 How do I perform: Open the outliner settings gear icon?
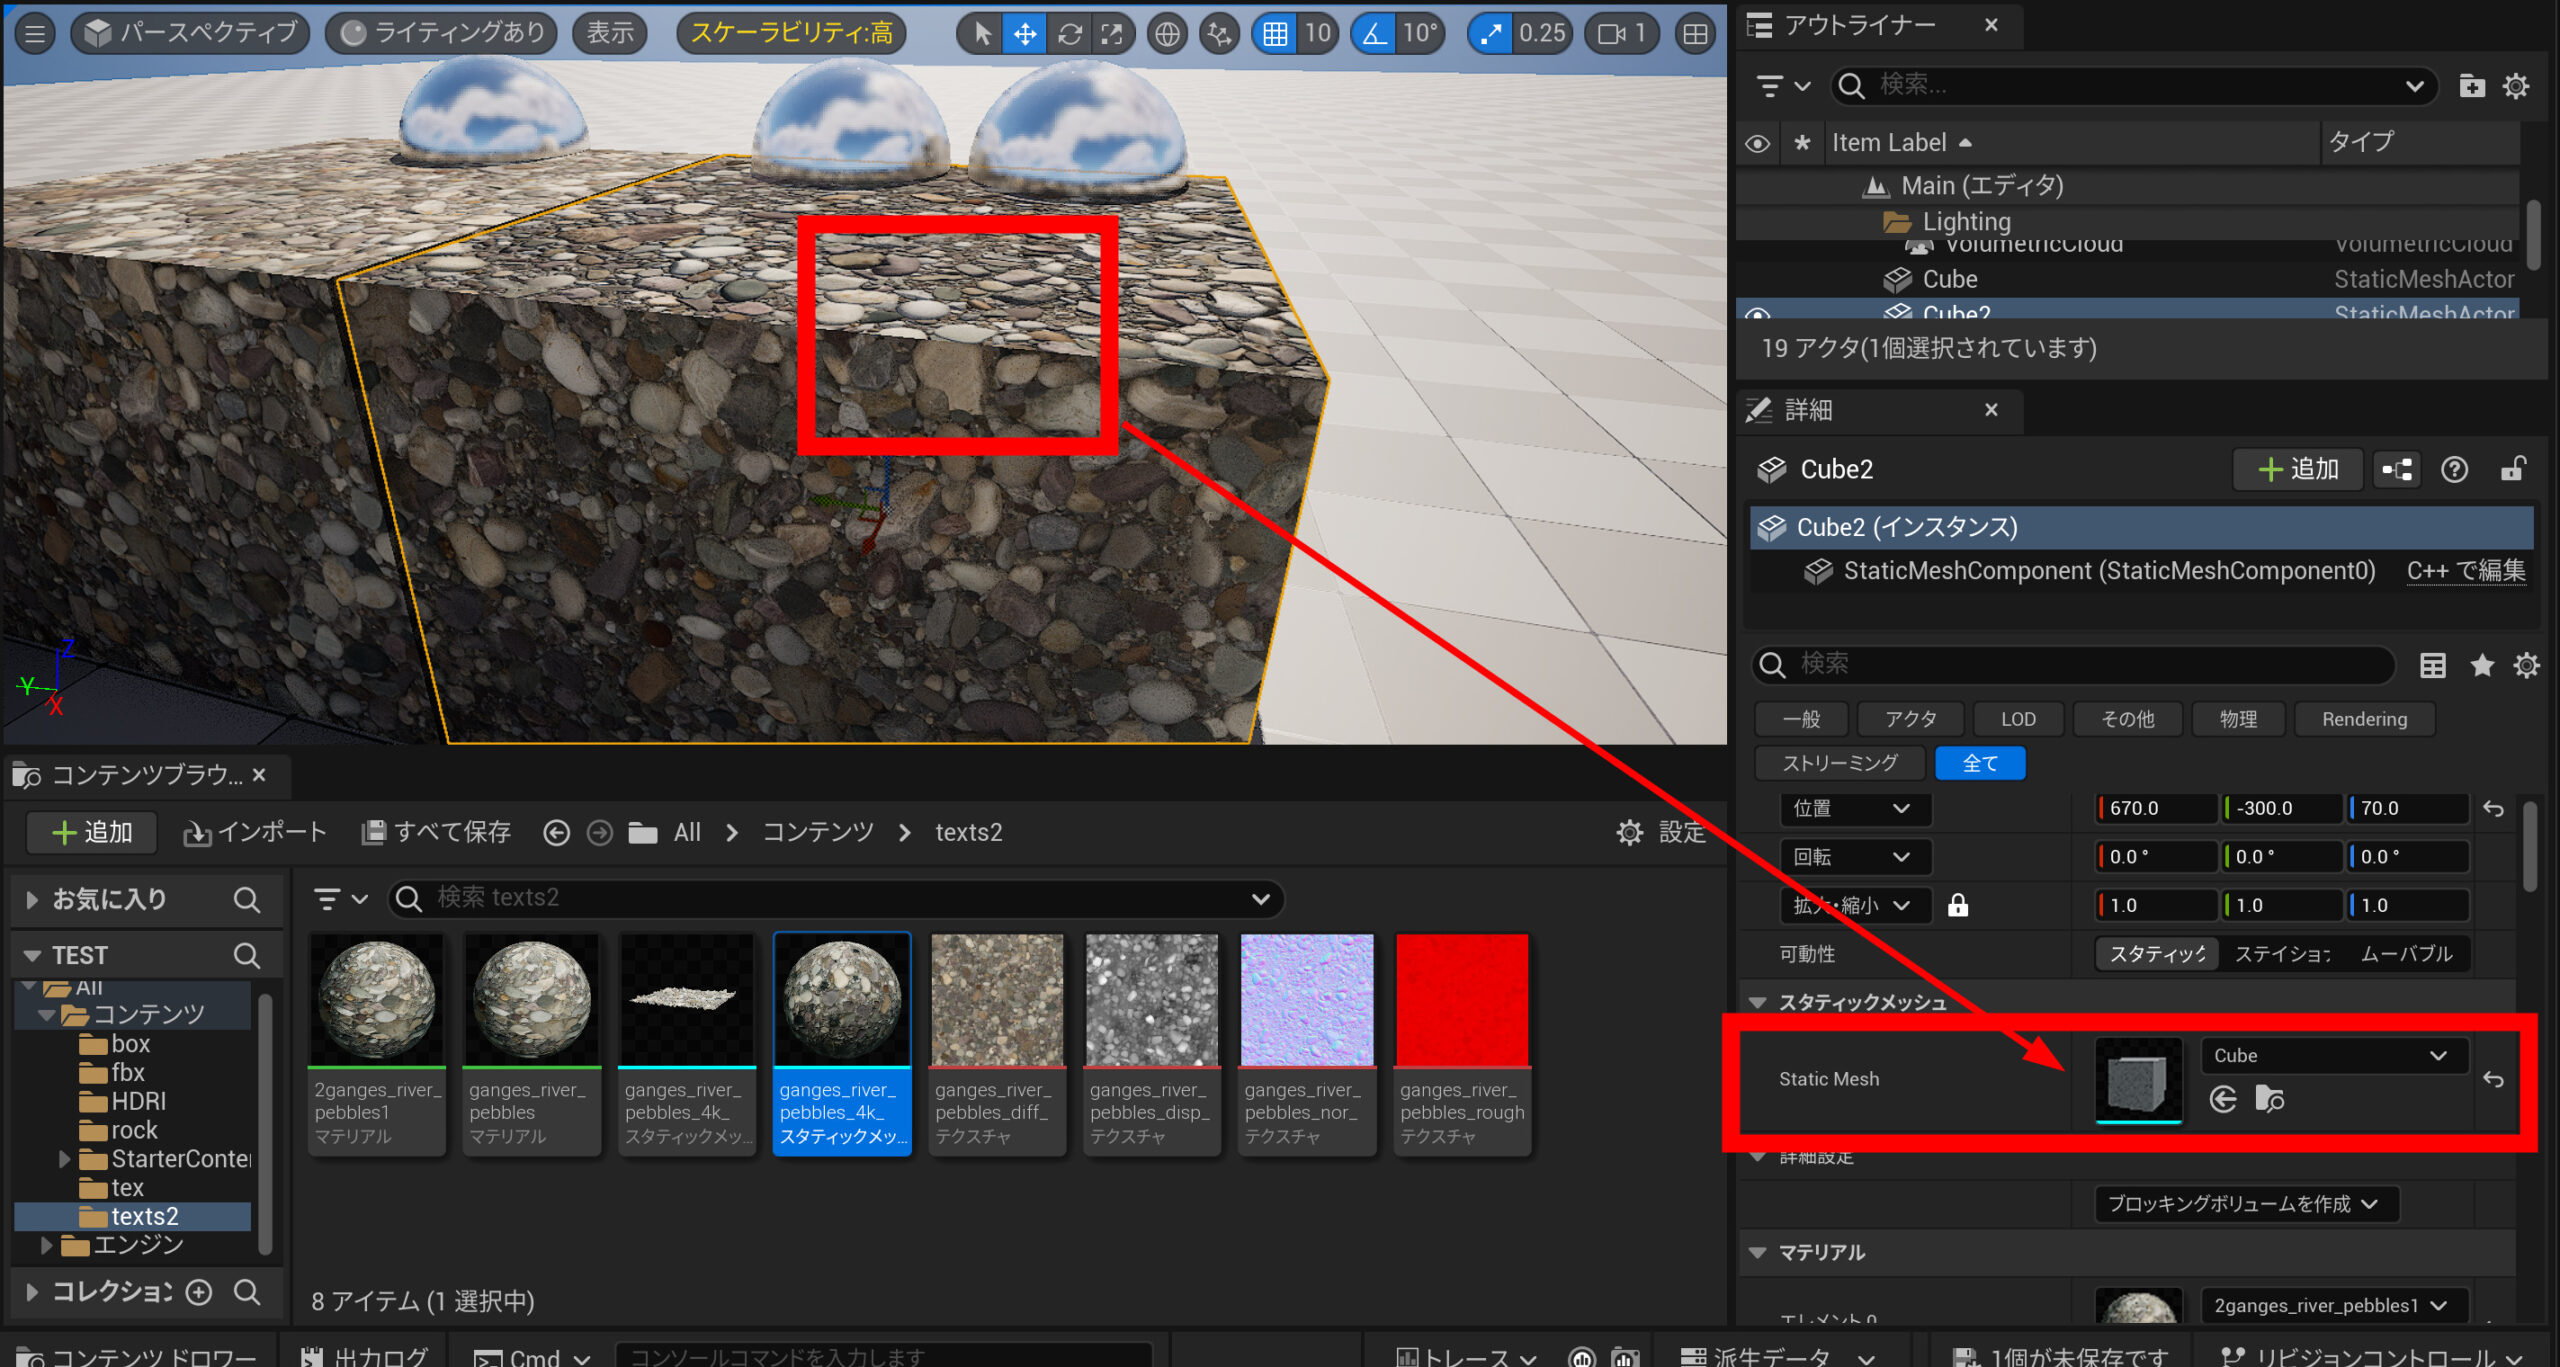tap(2516, 86)
